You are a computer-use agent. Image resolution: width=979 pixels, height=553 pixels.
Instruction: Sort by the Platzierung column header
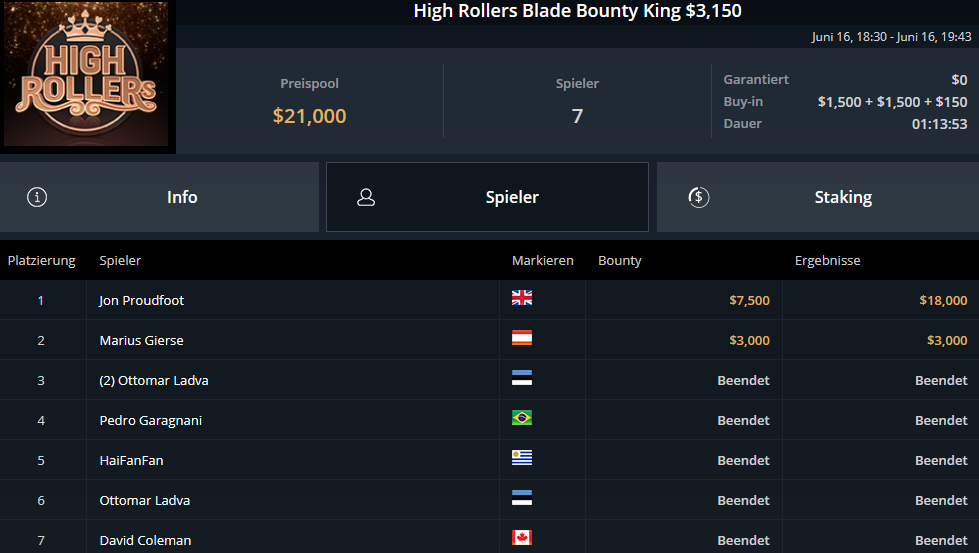41,261
